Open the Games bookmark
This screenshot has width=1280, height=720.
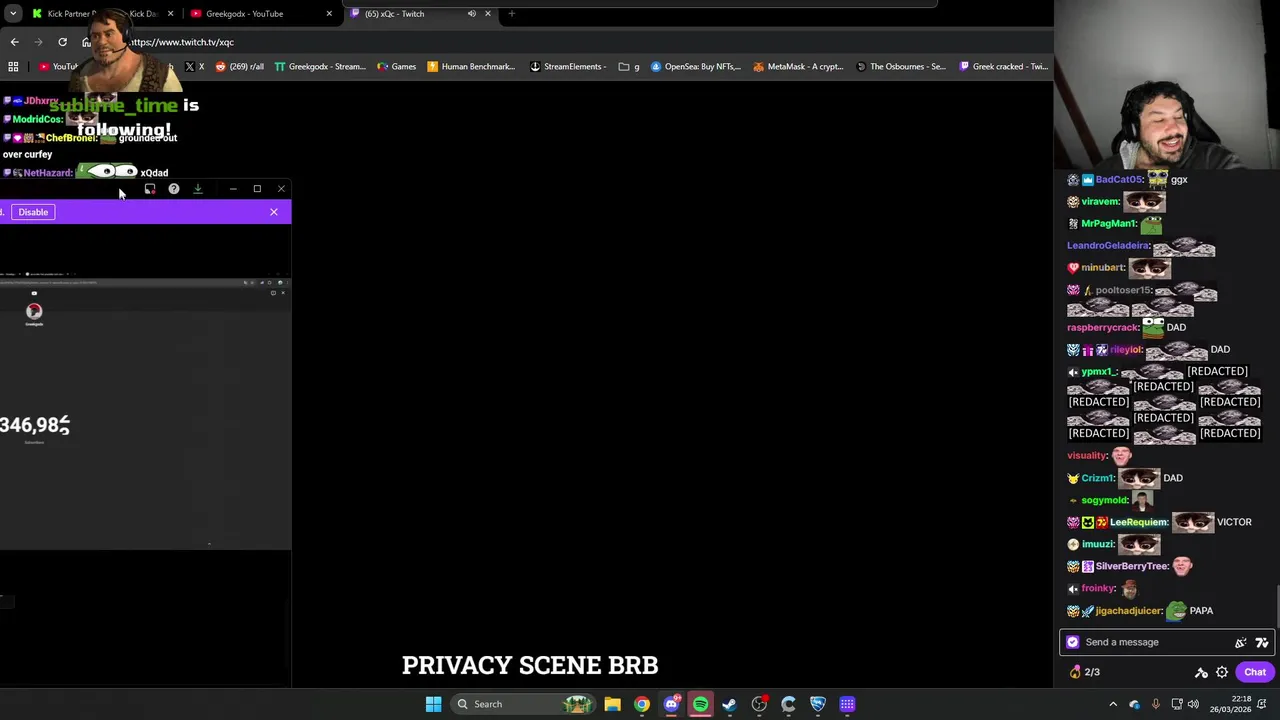pyautogui.click(x=397, y=66)
